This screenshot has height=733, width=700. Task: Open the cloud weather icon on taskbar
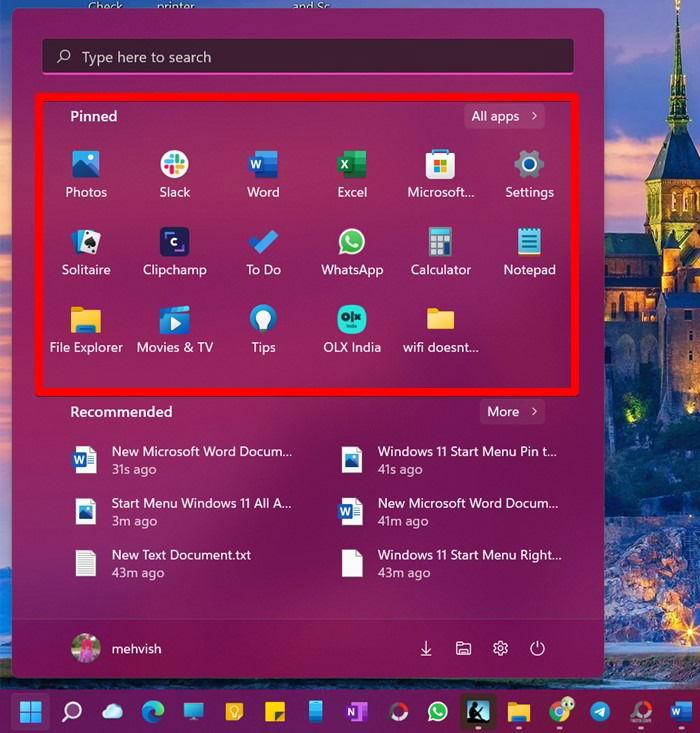pos(112,711)
